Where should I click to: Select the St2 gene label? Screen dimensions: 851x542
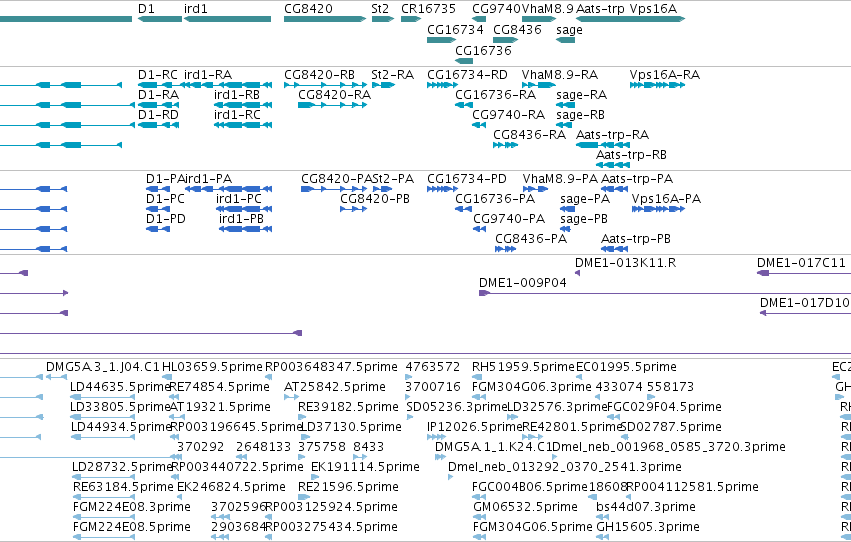[380, 9]
